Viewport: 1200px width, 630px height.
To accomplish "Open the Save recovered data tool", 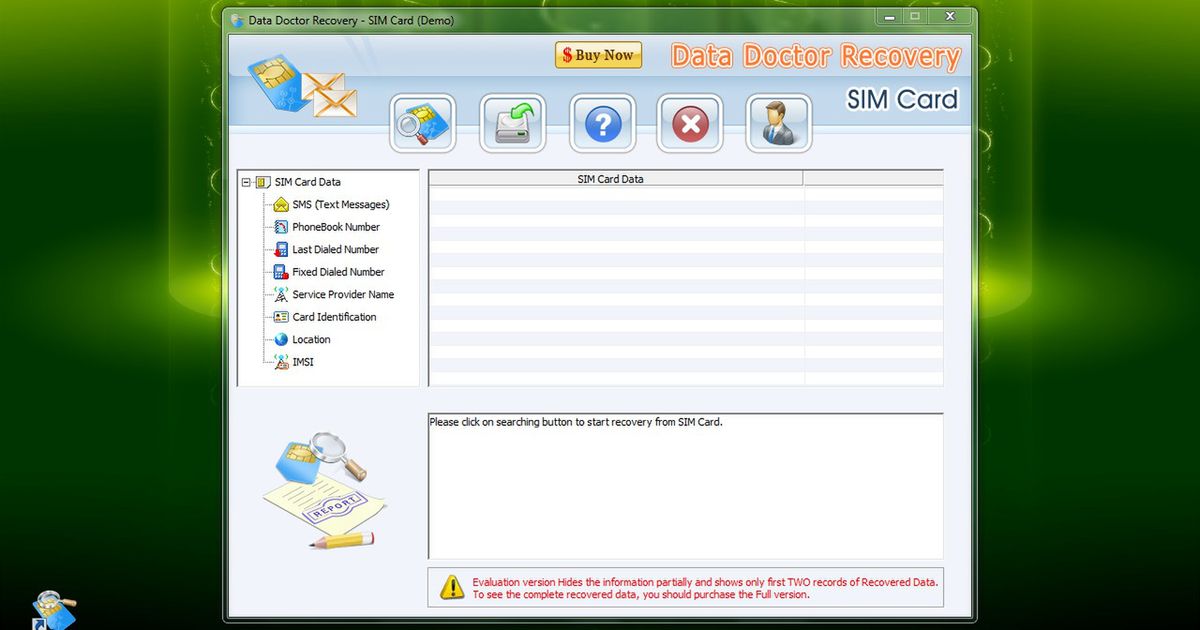I will click(511, 122).
